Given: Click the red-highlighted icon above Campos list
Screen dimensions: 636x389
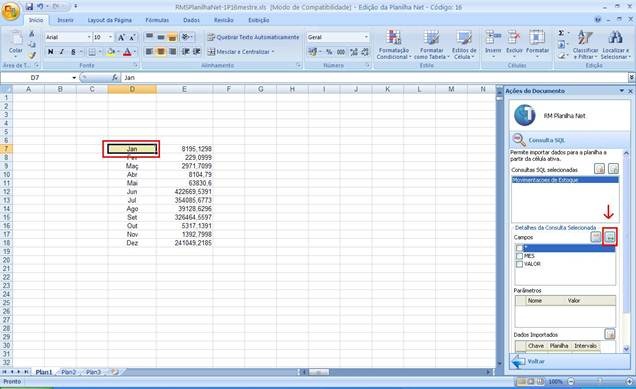Looking at the screenshot, I should click(610, 237).
